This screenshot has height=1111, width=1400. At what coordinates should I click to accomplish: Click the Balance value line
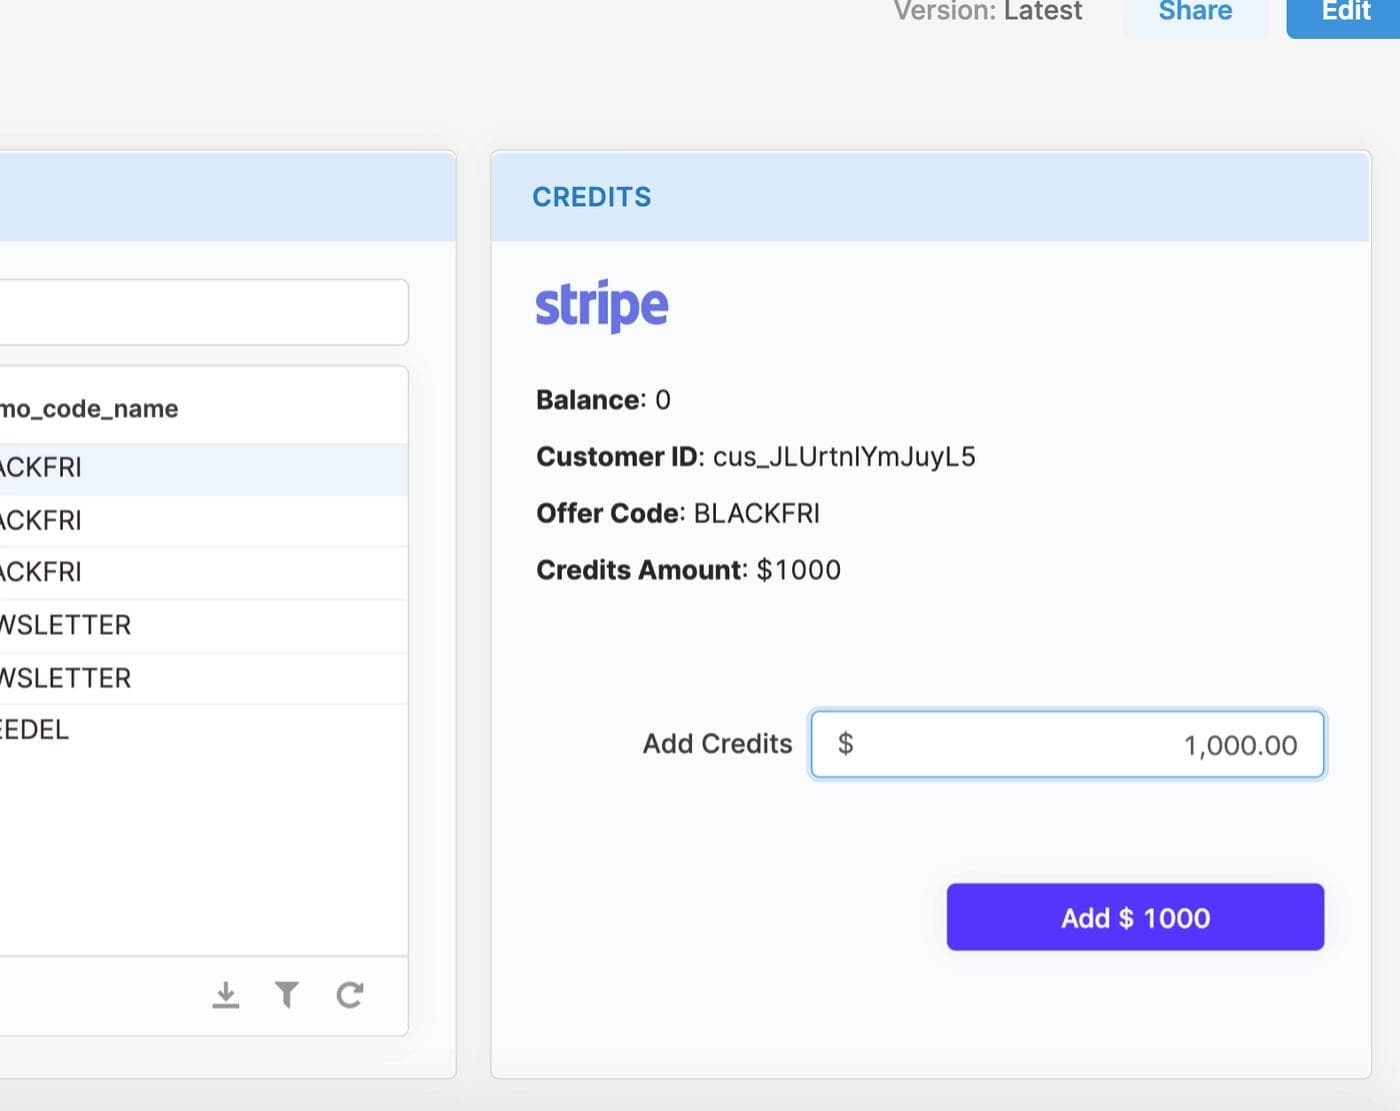(603, 400)
